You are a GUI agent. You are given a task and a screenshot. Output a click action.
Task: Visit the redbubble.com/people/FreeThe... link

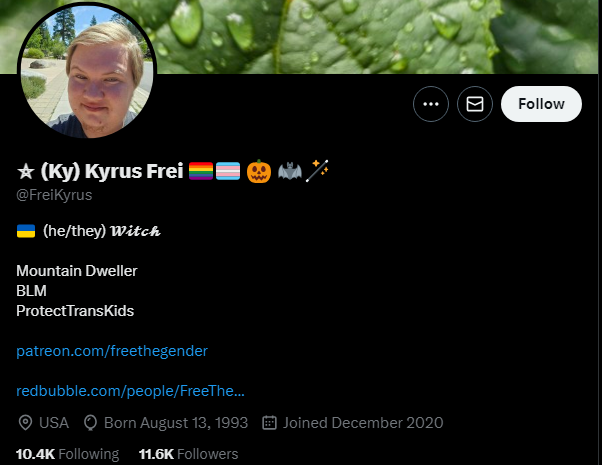pyautogui.click(x=130, y=391)
